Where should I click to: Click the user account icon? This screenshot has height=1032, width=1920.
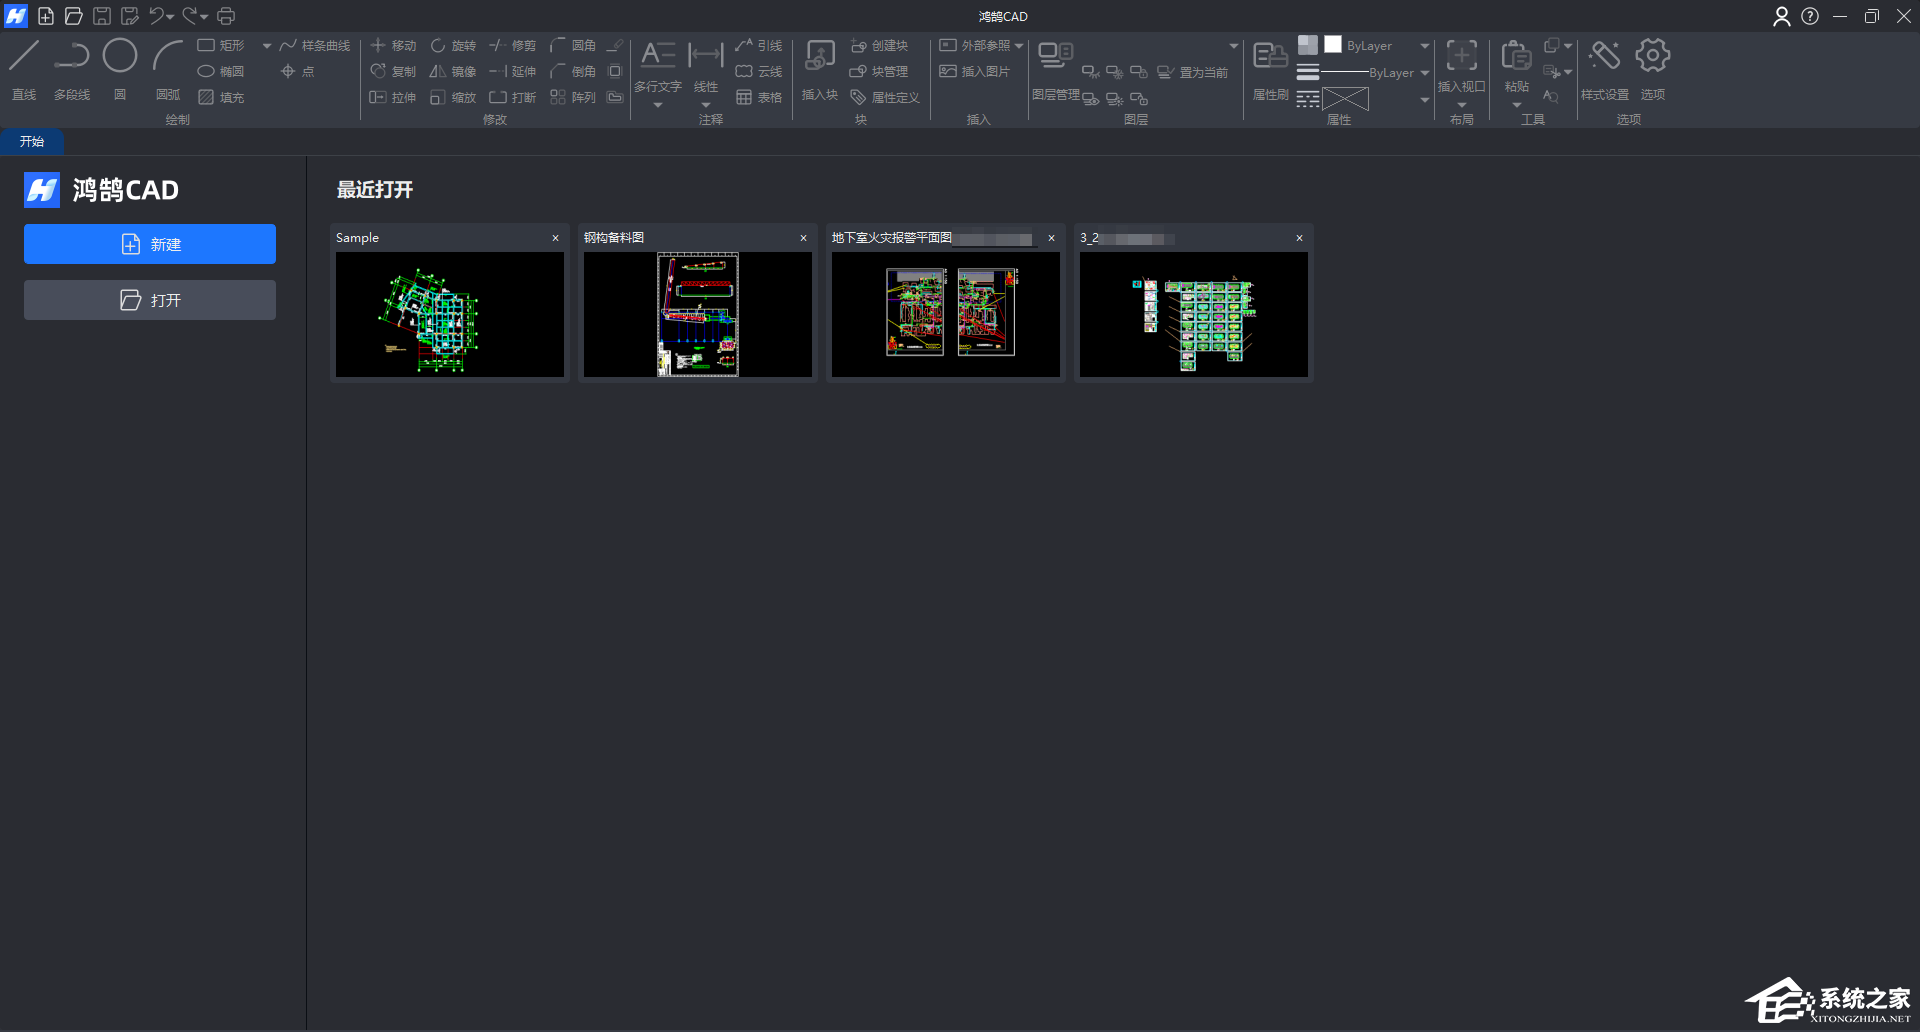tap(1782, 16)
